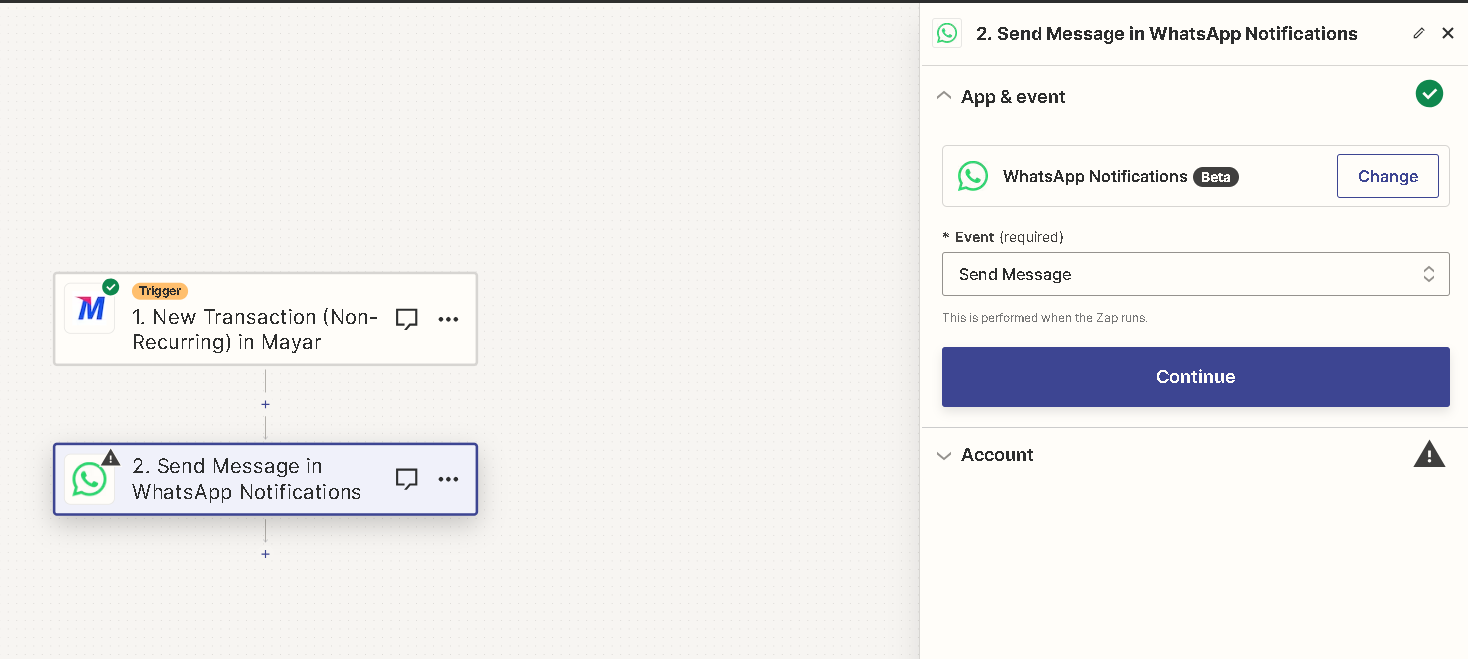The height and width of the screenshot is (659, 1468).
Task: Click the Trigger label badge
Action: [160, 291]
